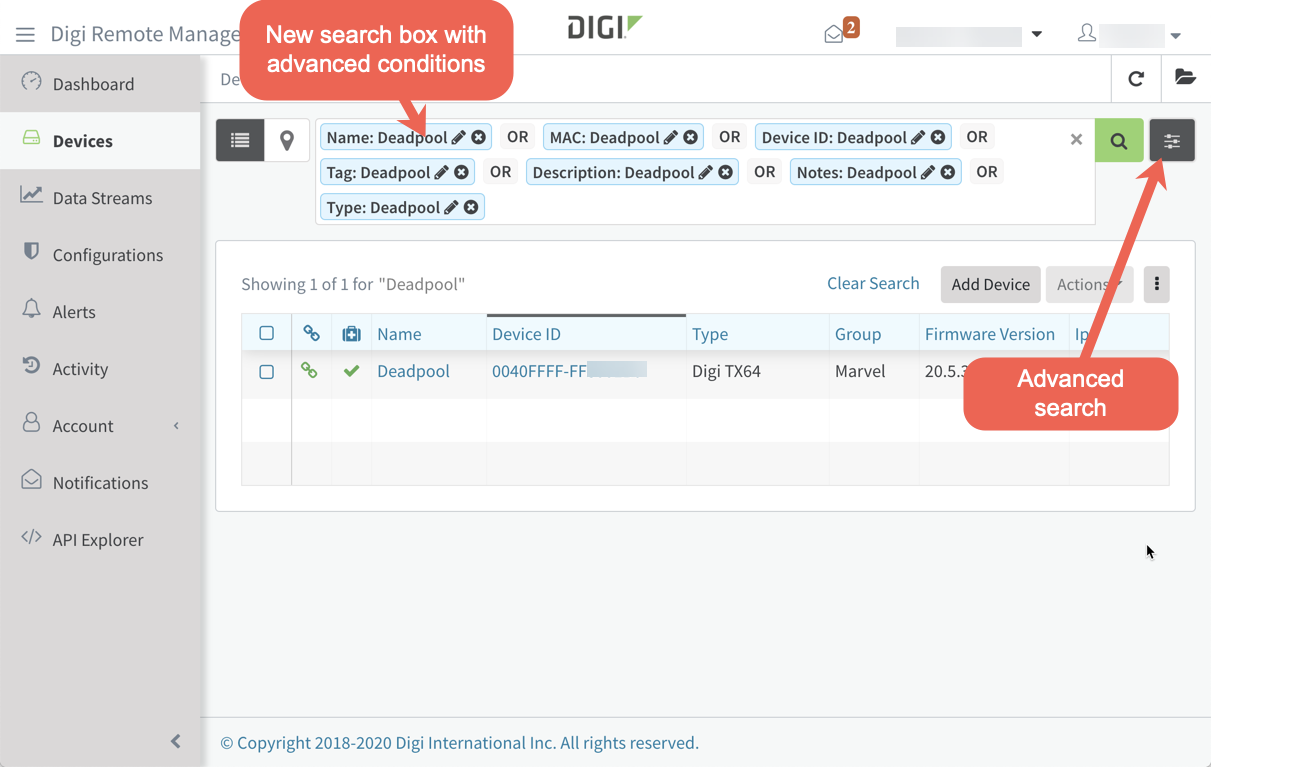
Task: Click the Add Device button
Action: point(991,284)
